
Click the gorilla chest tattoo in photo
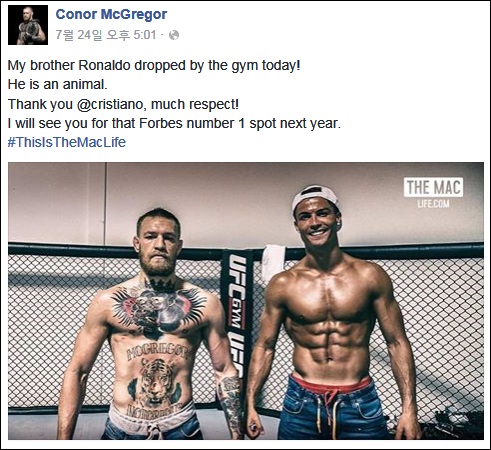[159, 308]
